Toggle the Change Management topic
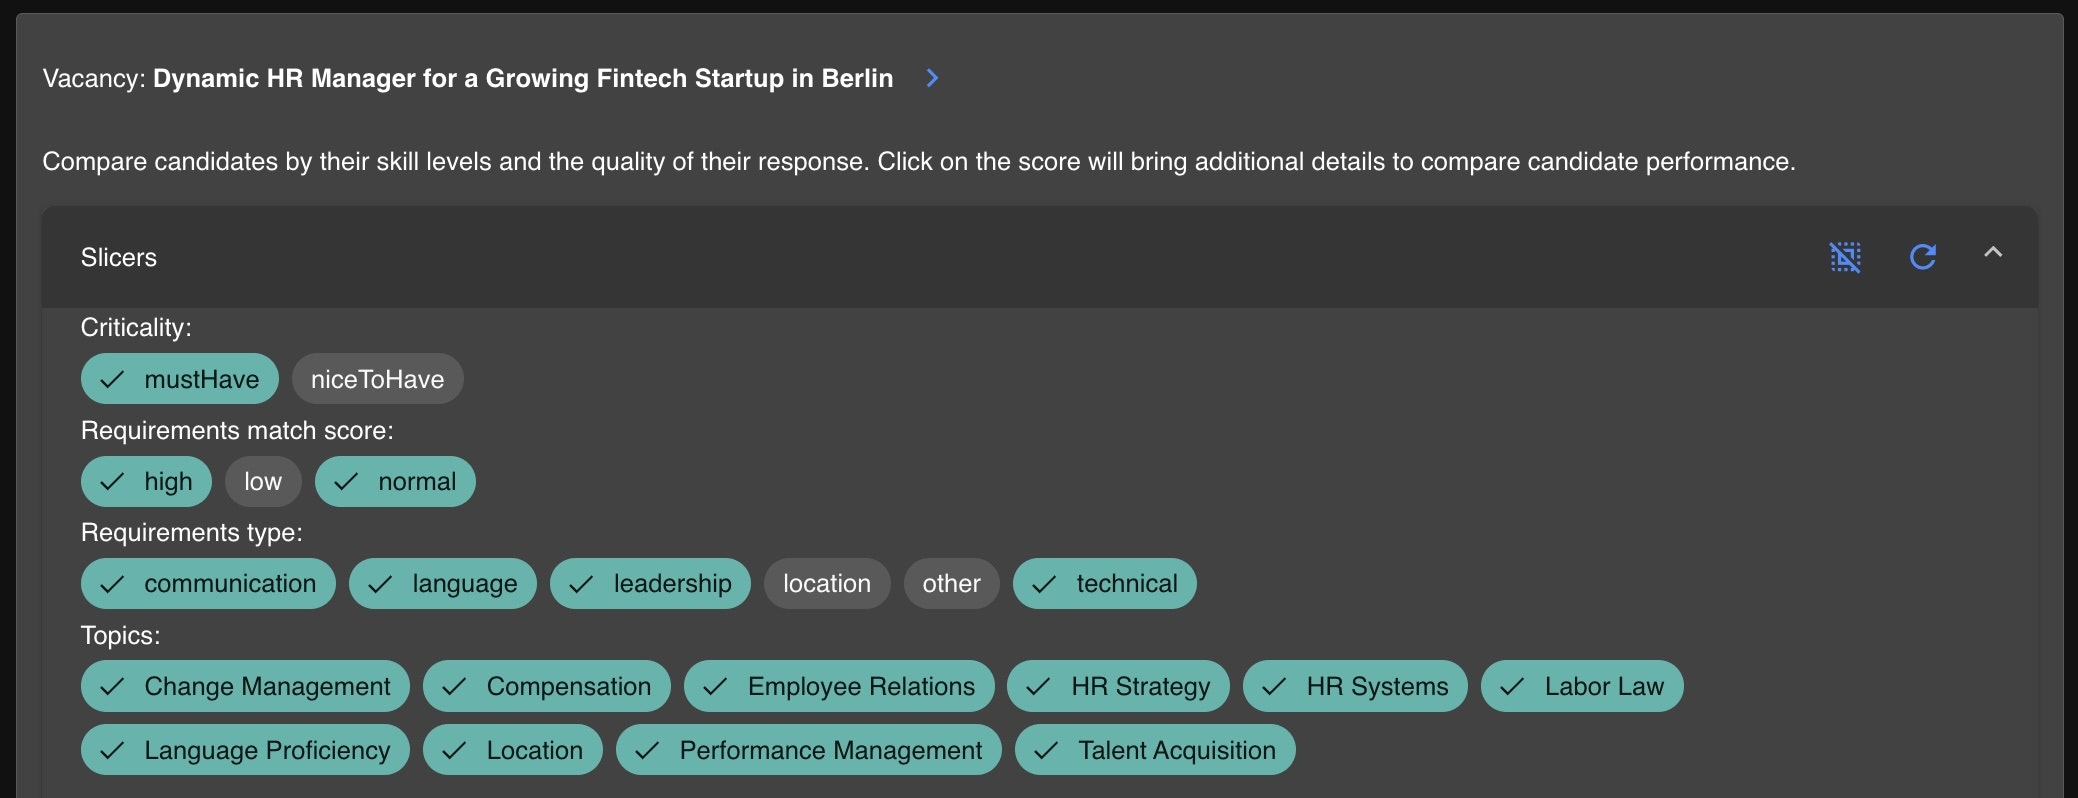2078x798 pixels. pyautogui.click(x=245, y=686)
